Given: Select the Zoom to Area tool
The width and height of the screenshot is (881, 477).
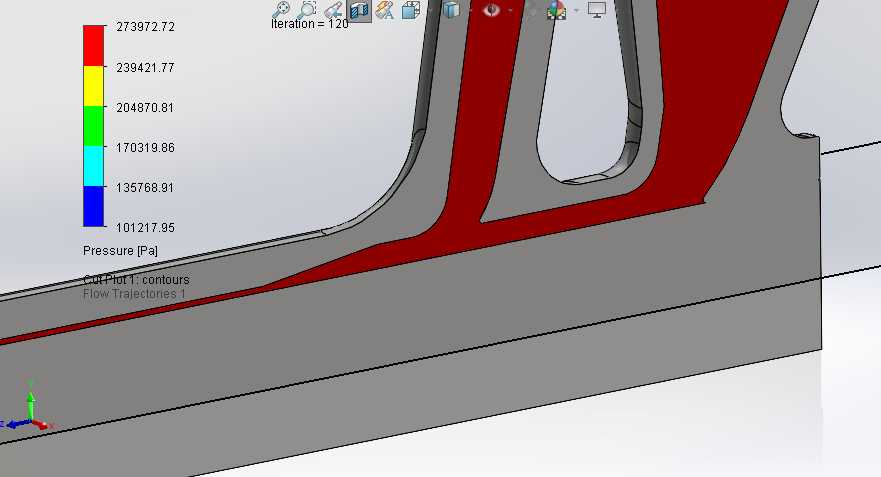Looking at the screenshot, I should click(307, 10).
